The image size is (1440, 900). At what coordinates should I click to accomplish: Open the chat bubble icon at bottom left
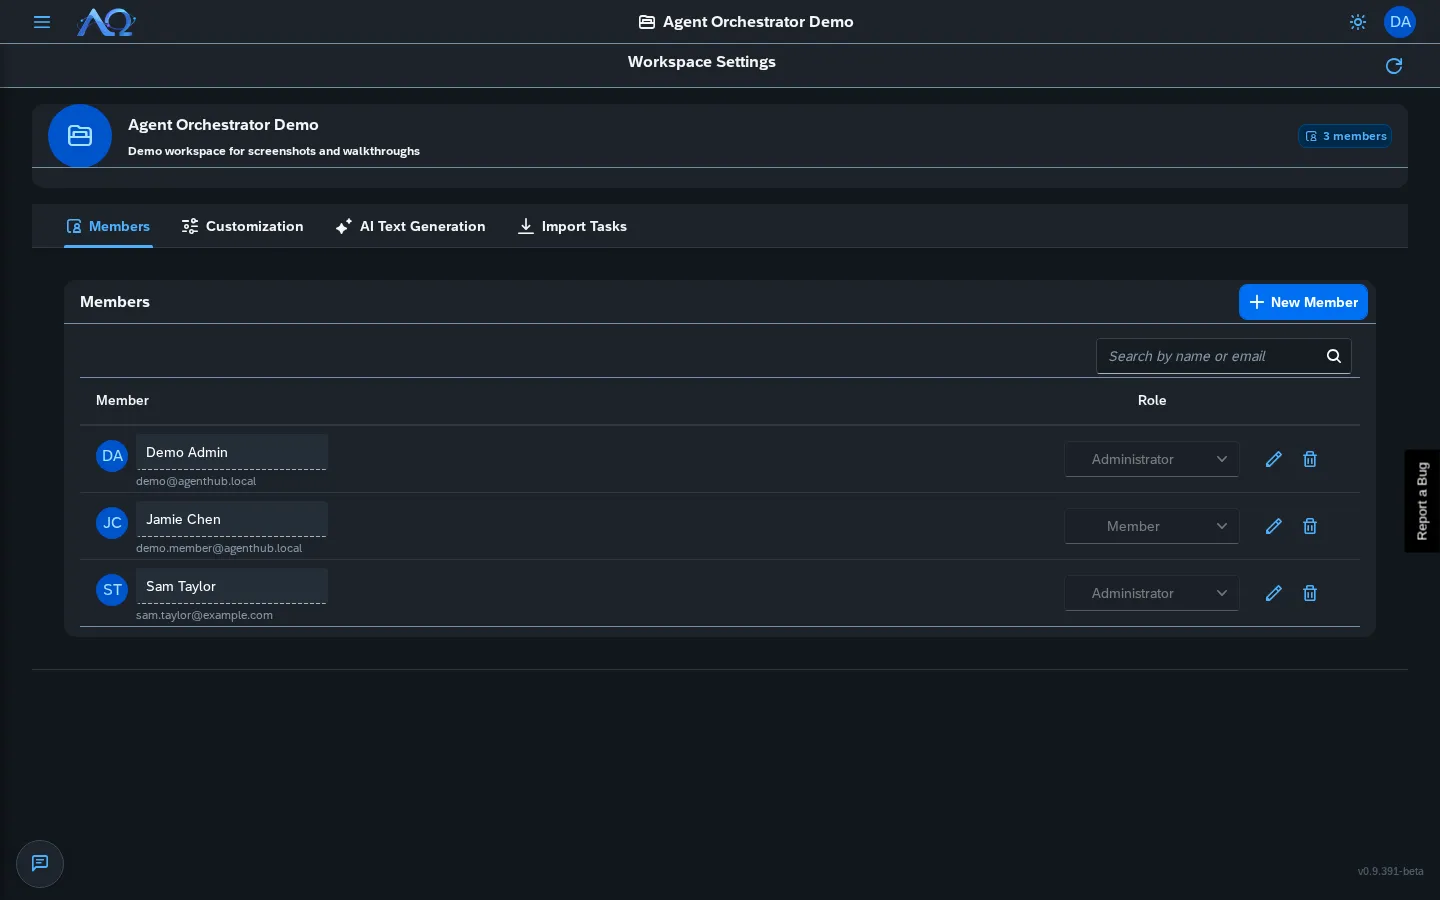click(40, 864)
